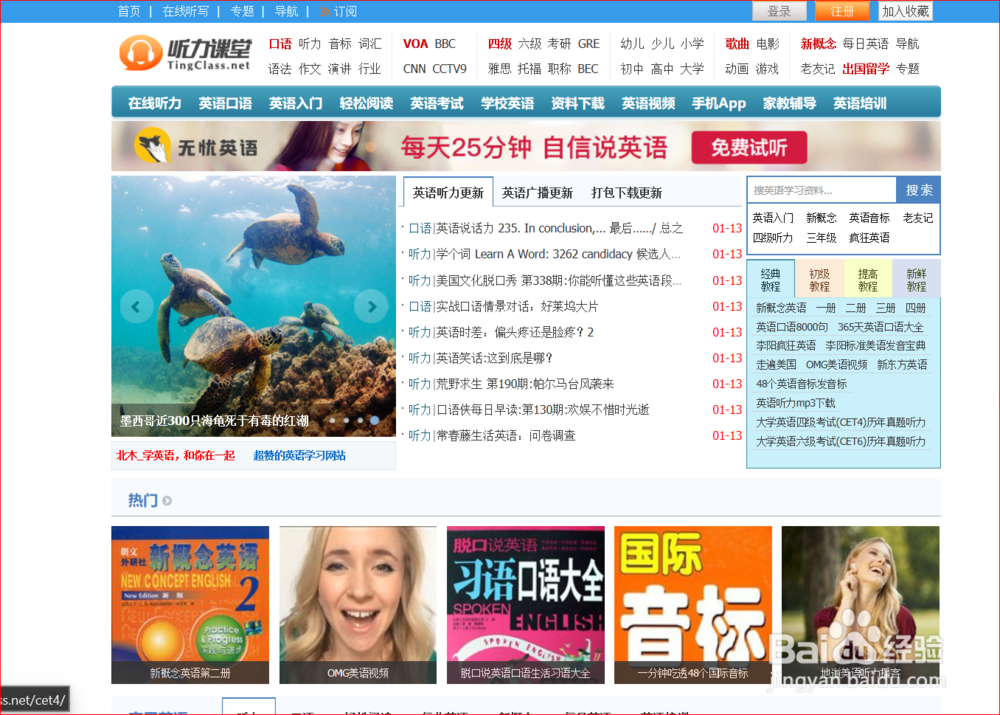Click the carousel next arrow

click(371, 306)
